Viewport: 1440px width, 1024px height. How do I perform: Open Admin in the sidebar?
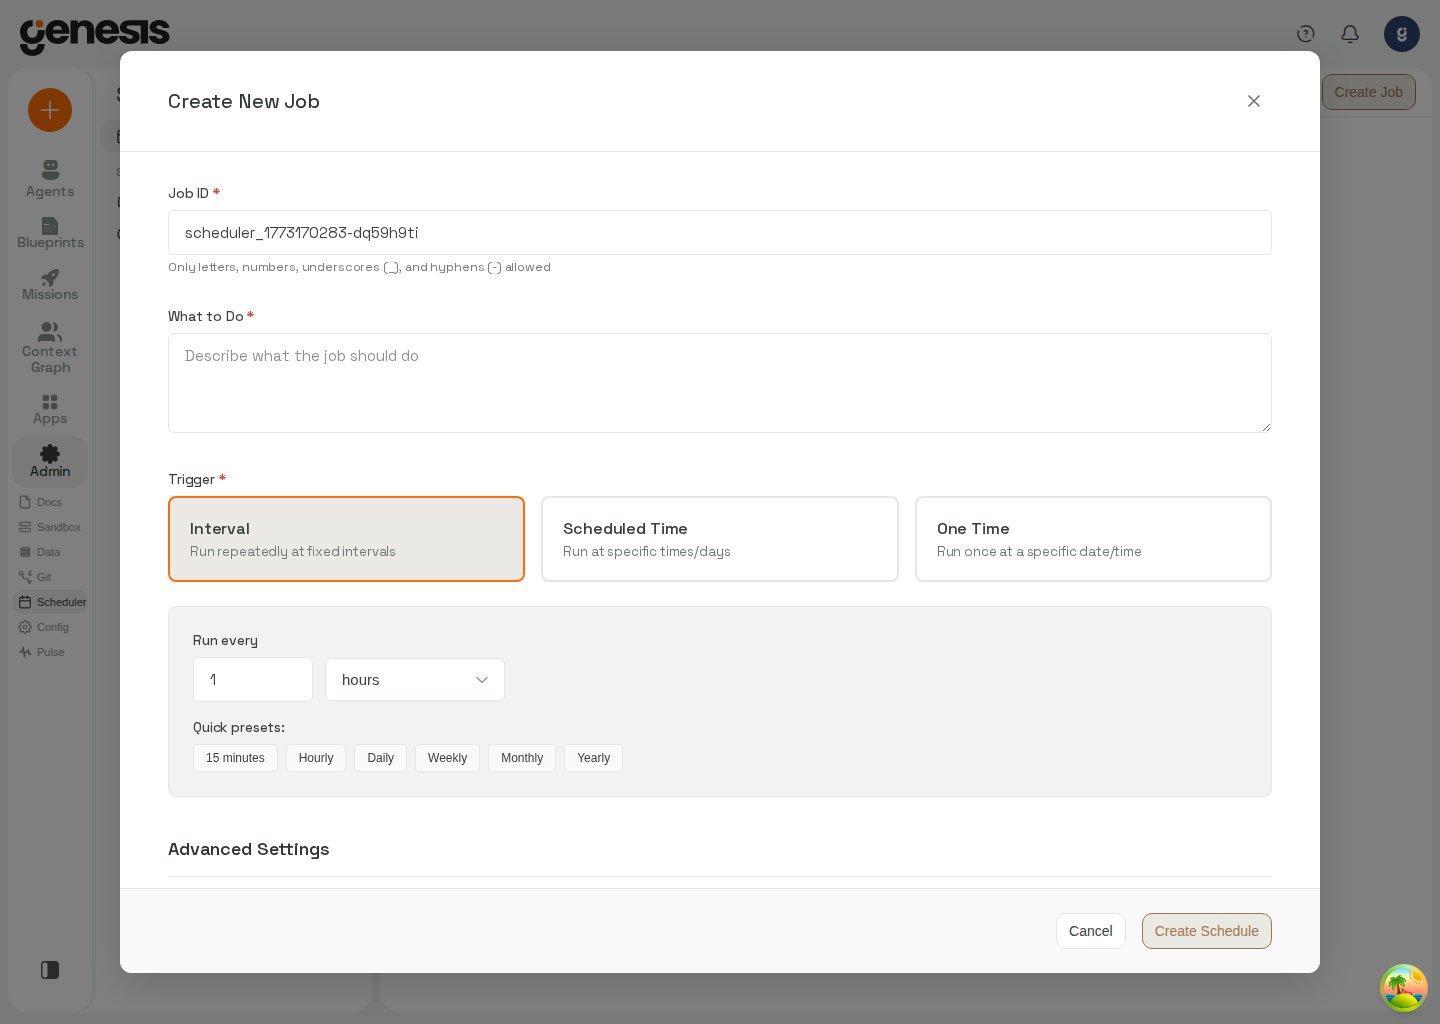coord(50,461)
